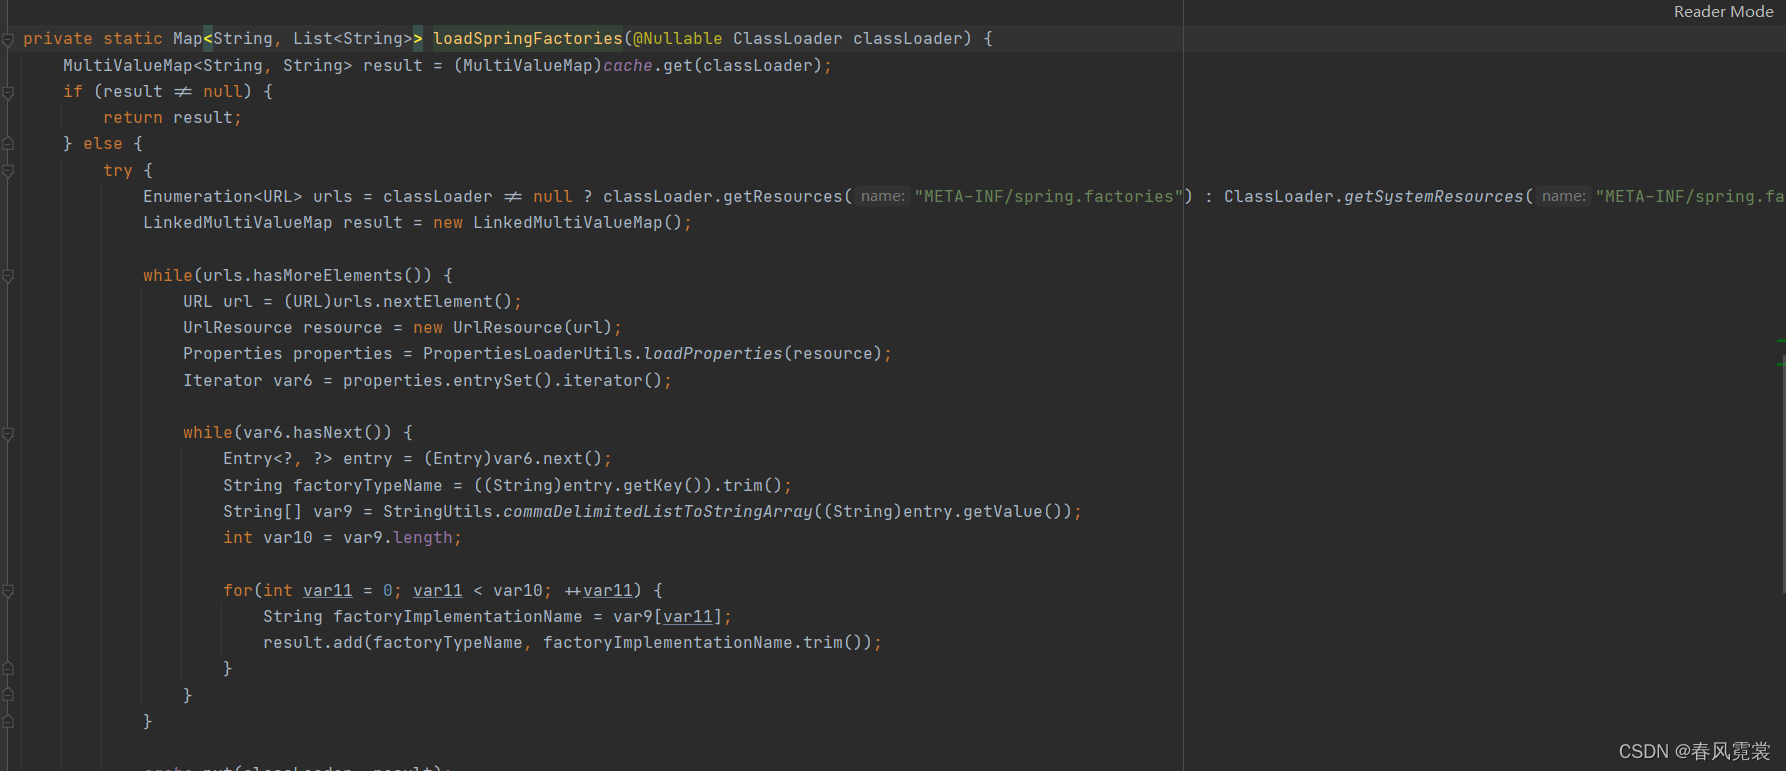Click the 'name:' inlay hint in getSystemResources
Screen dimensions: 1786x771
(1564, 197)
